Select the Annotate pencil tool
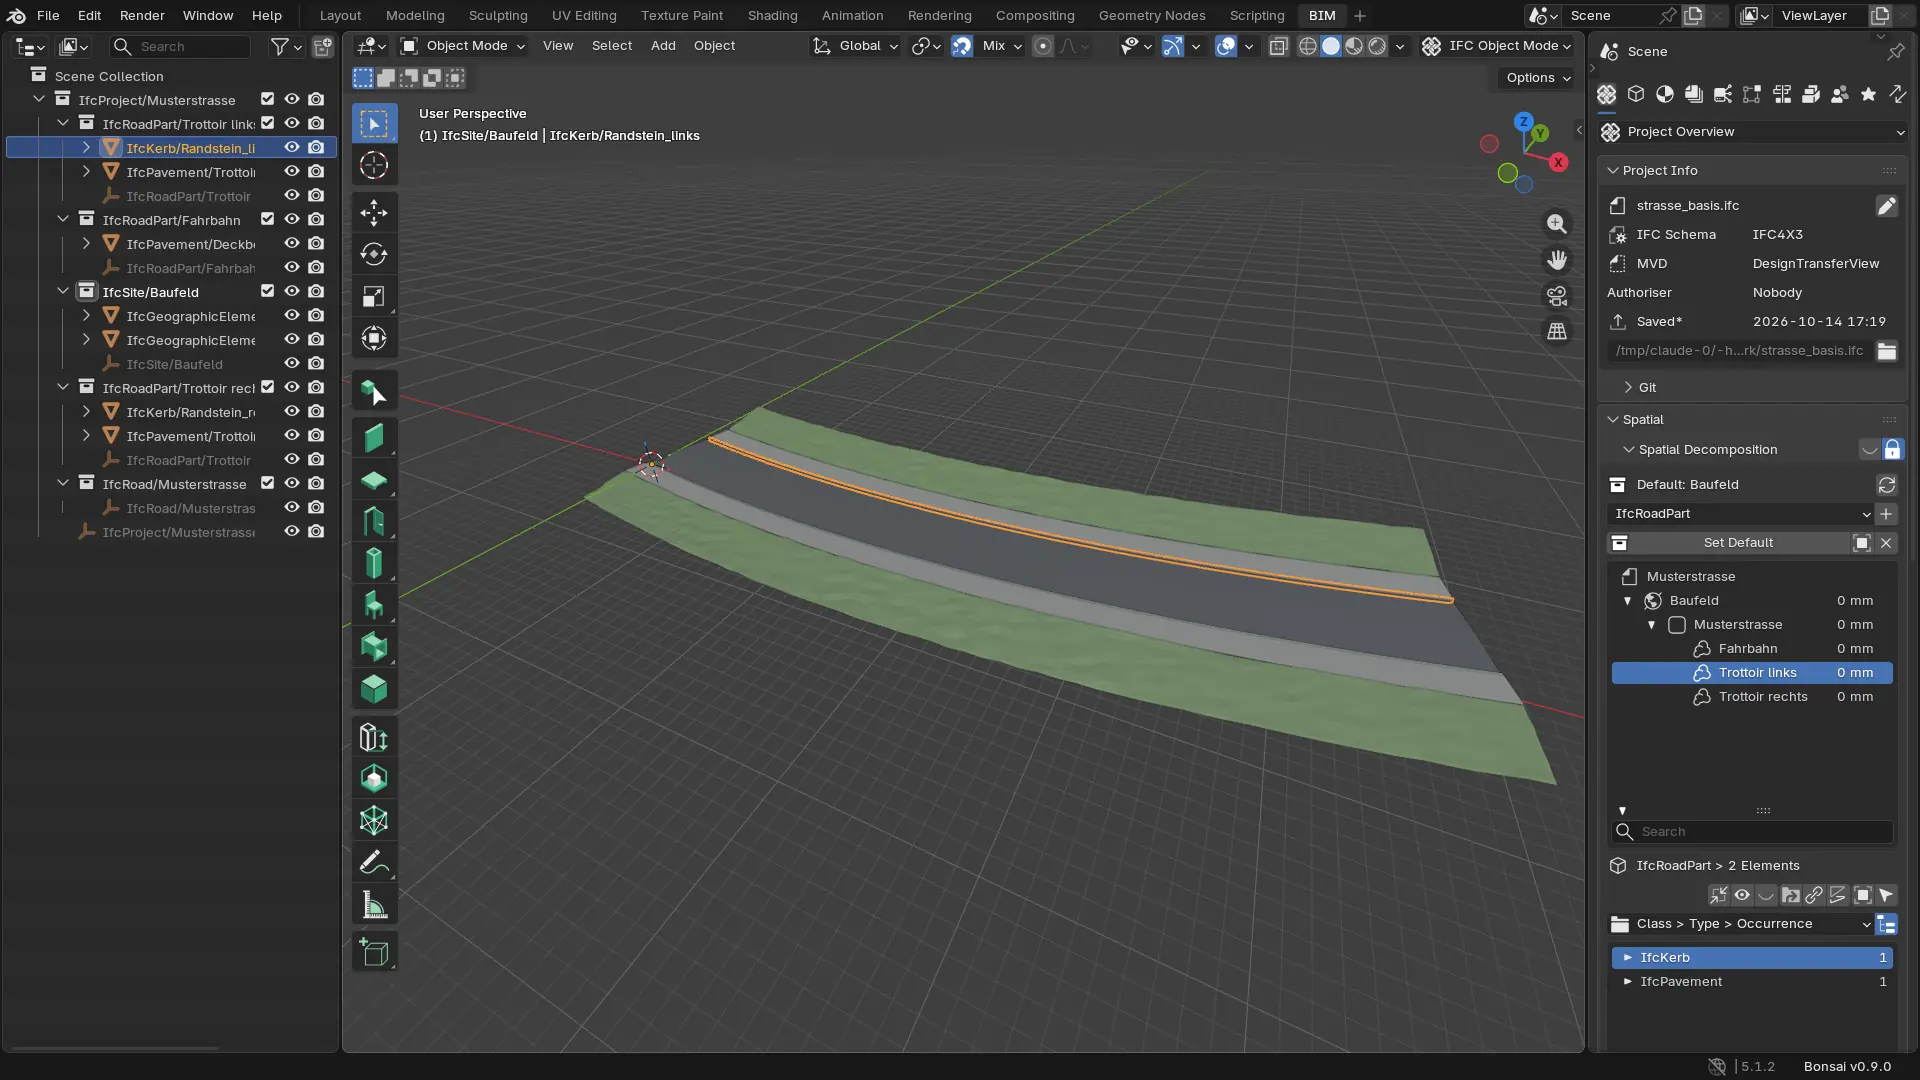 374,862
